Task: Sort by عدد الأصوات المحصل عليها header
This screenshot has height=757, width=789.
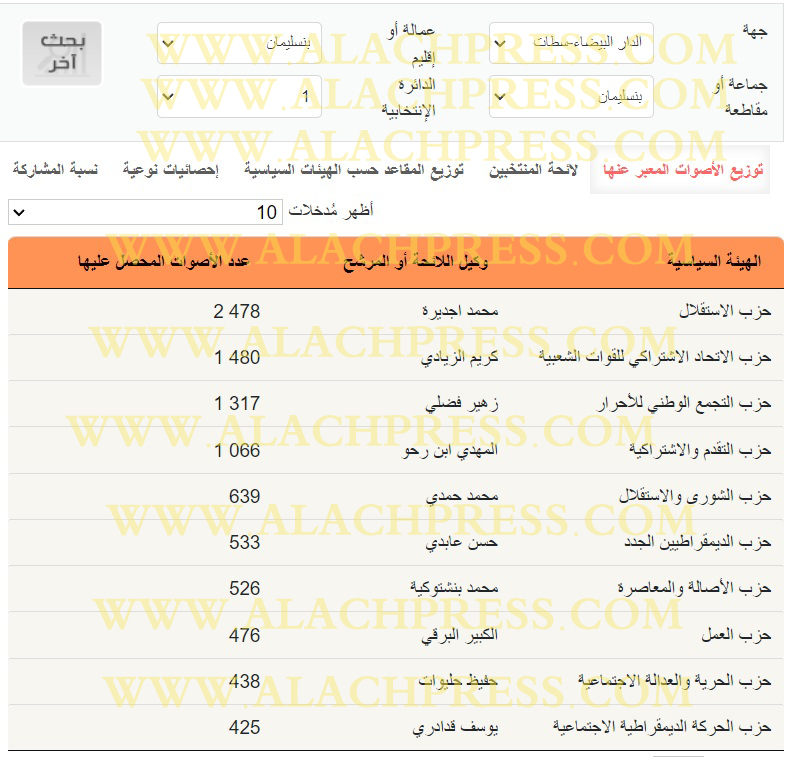Action: pyautogui.click(x=164, y=262)
